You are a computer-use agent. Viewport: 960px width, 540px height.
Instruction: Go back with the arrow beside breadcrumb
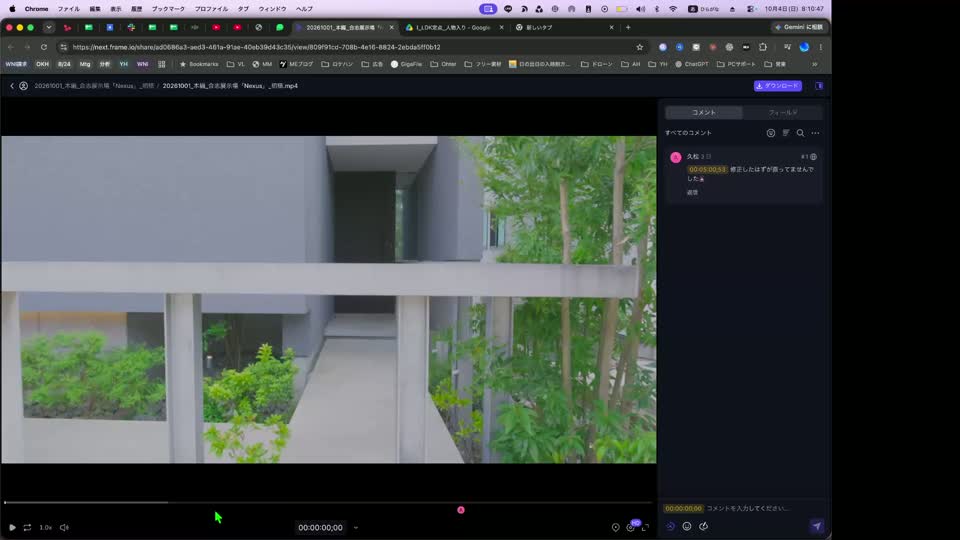tap(12, 86)
